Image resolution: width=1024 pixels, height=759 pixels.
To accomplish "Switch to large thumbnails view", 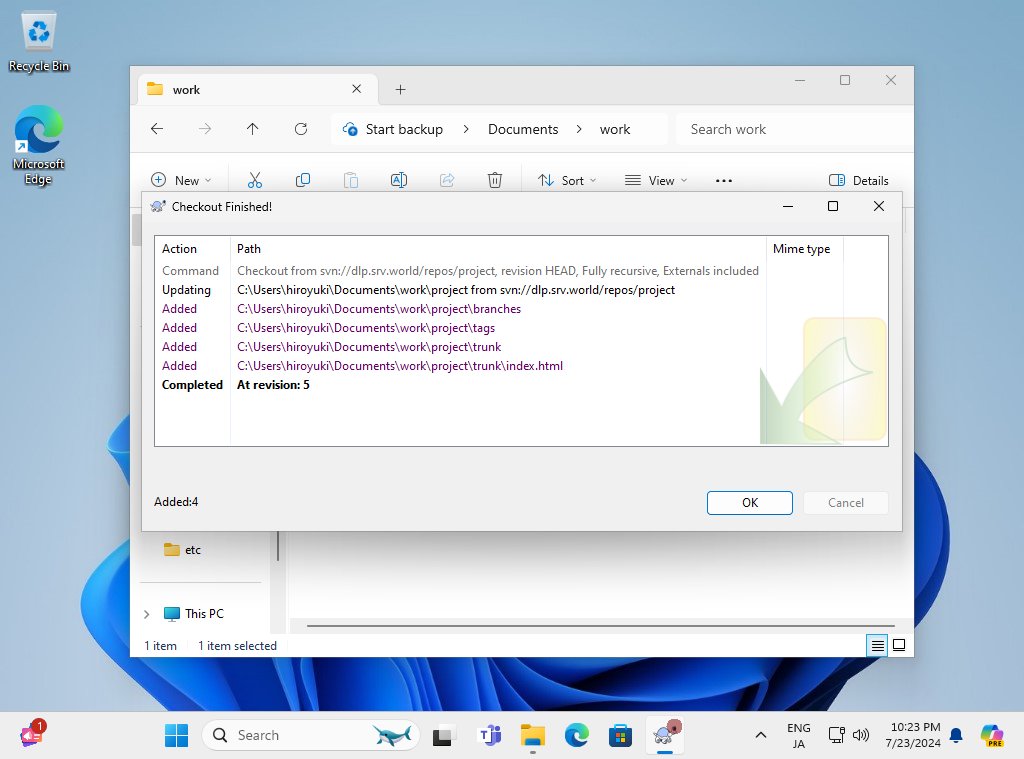I will click(x=899, y=645).
